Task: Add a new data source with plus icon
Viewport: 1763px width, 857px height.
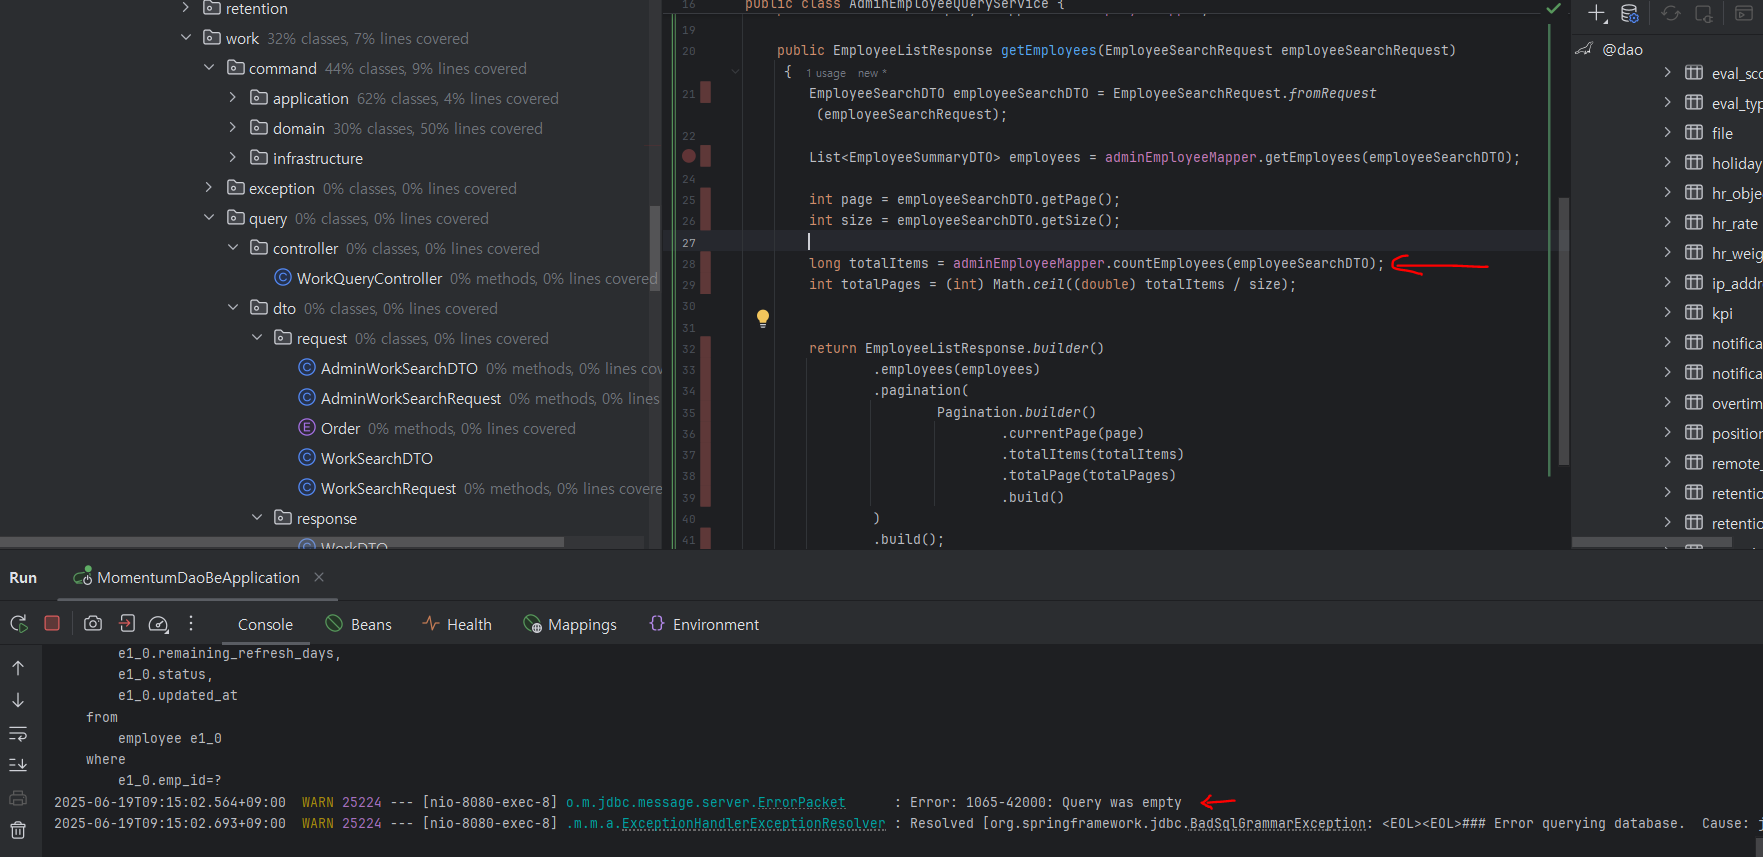Action: [x=1597, y=14]
